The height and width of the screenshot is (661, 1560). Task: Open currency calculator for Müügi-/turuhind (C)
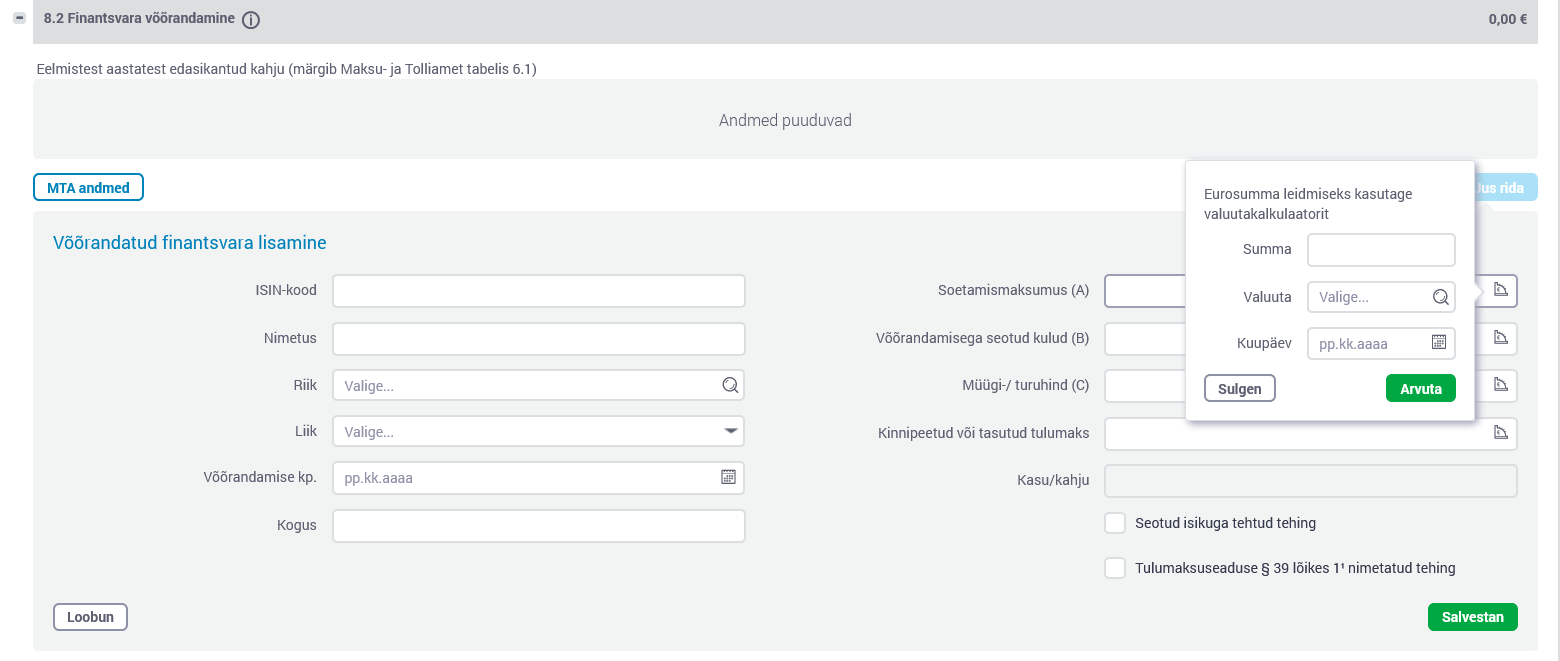pos(1500,385)
